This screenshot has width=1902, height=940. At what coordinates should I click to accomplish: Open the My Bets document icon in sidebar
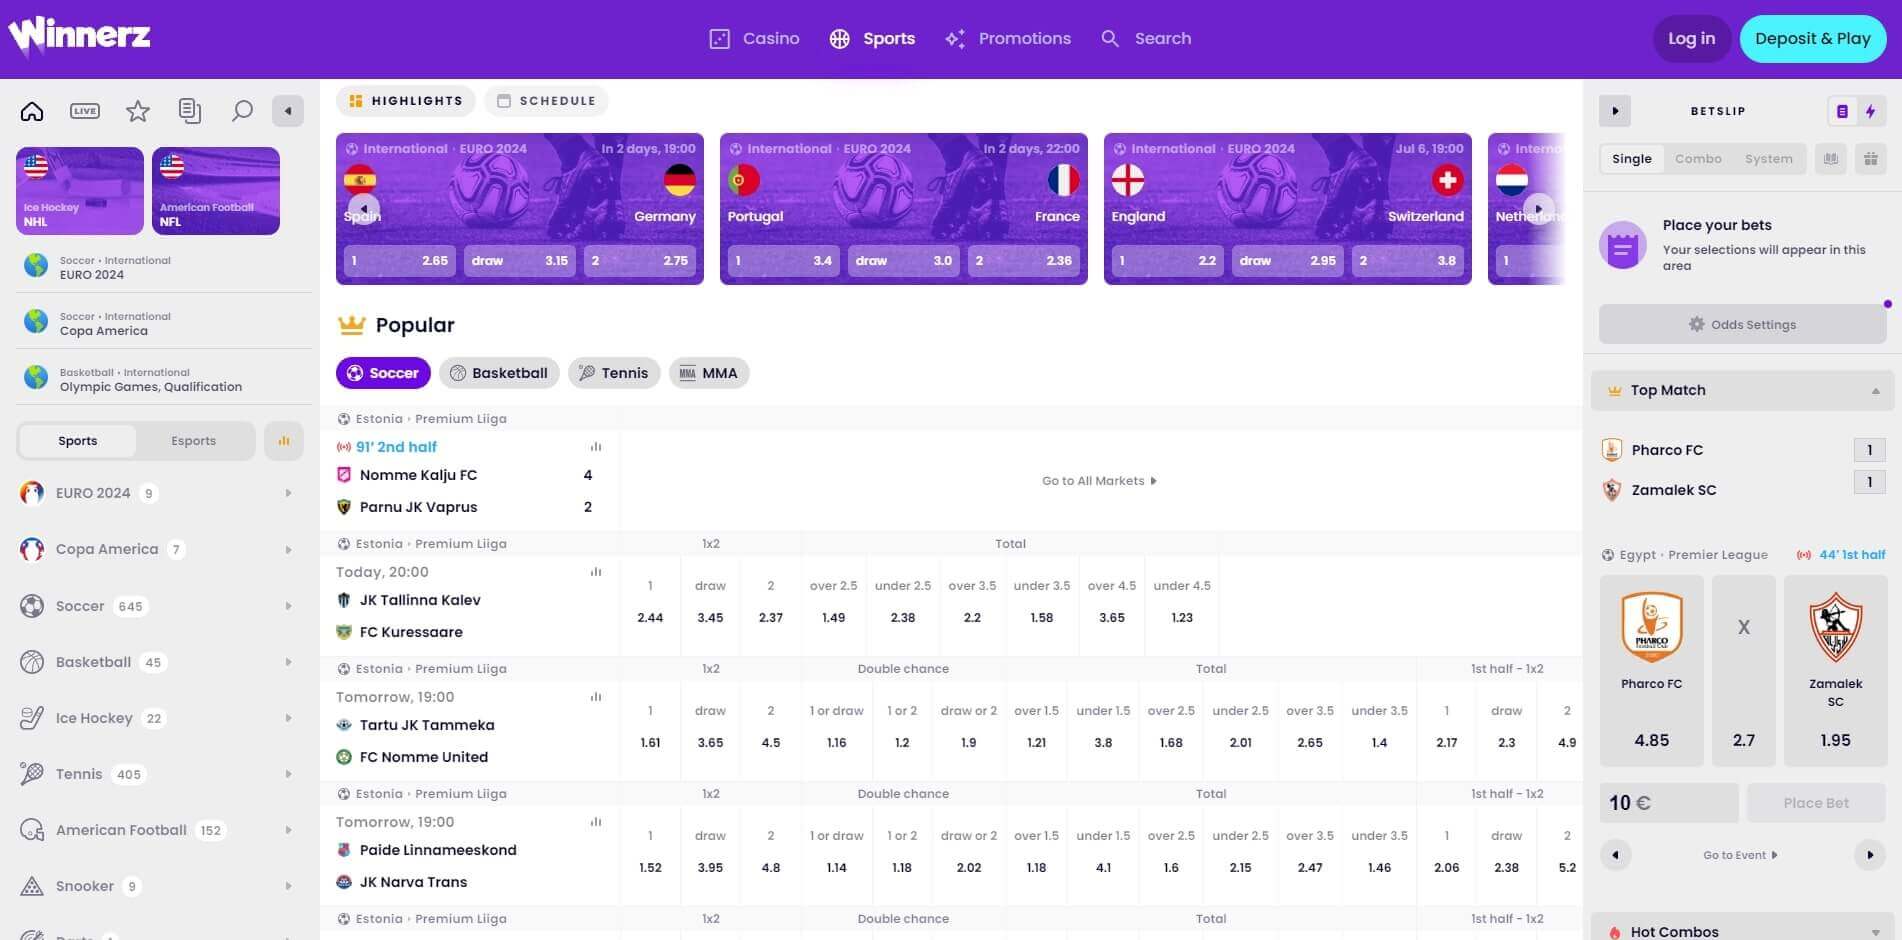click(x=189, y=110)
